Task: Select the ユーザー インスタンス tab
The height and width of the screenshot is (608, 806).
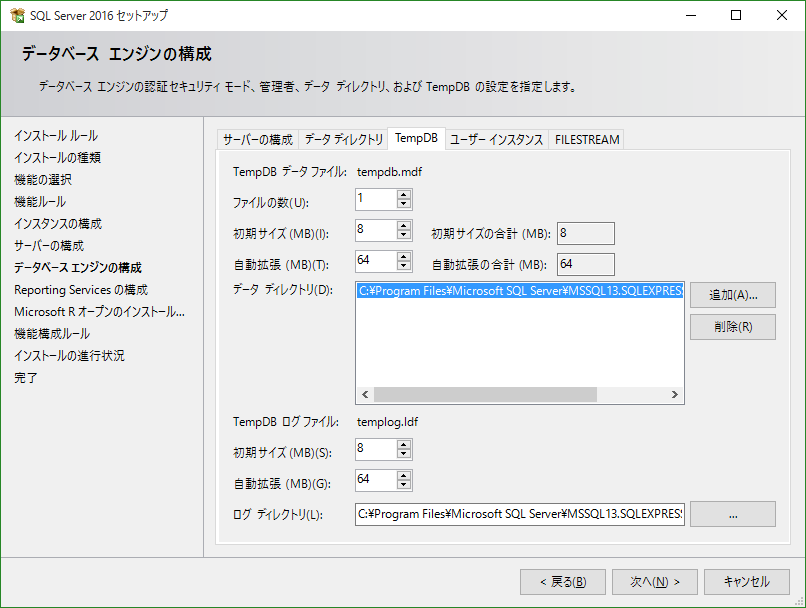Action: click(496, 139)
